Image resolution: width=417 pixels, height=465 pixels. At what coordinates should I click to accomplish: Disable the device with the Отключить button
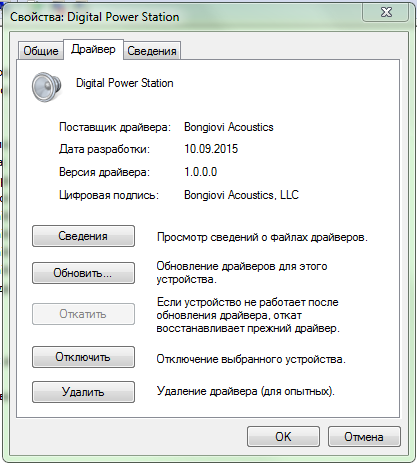83,357
